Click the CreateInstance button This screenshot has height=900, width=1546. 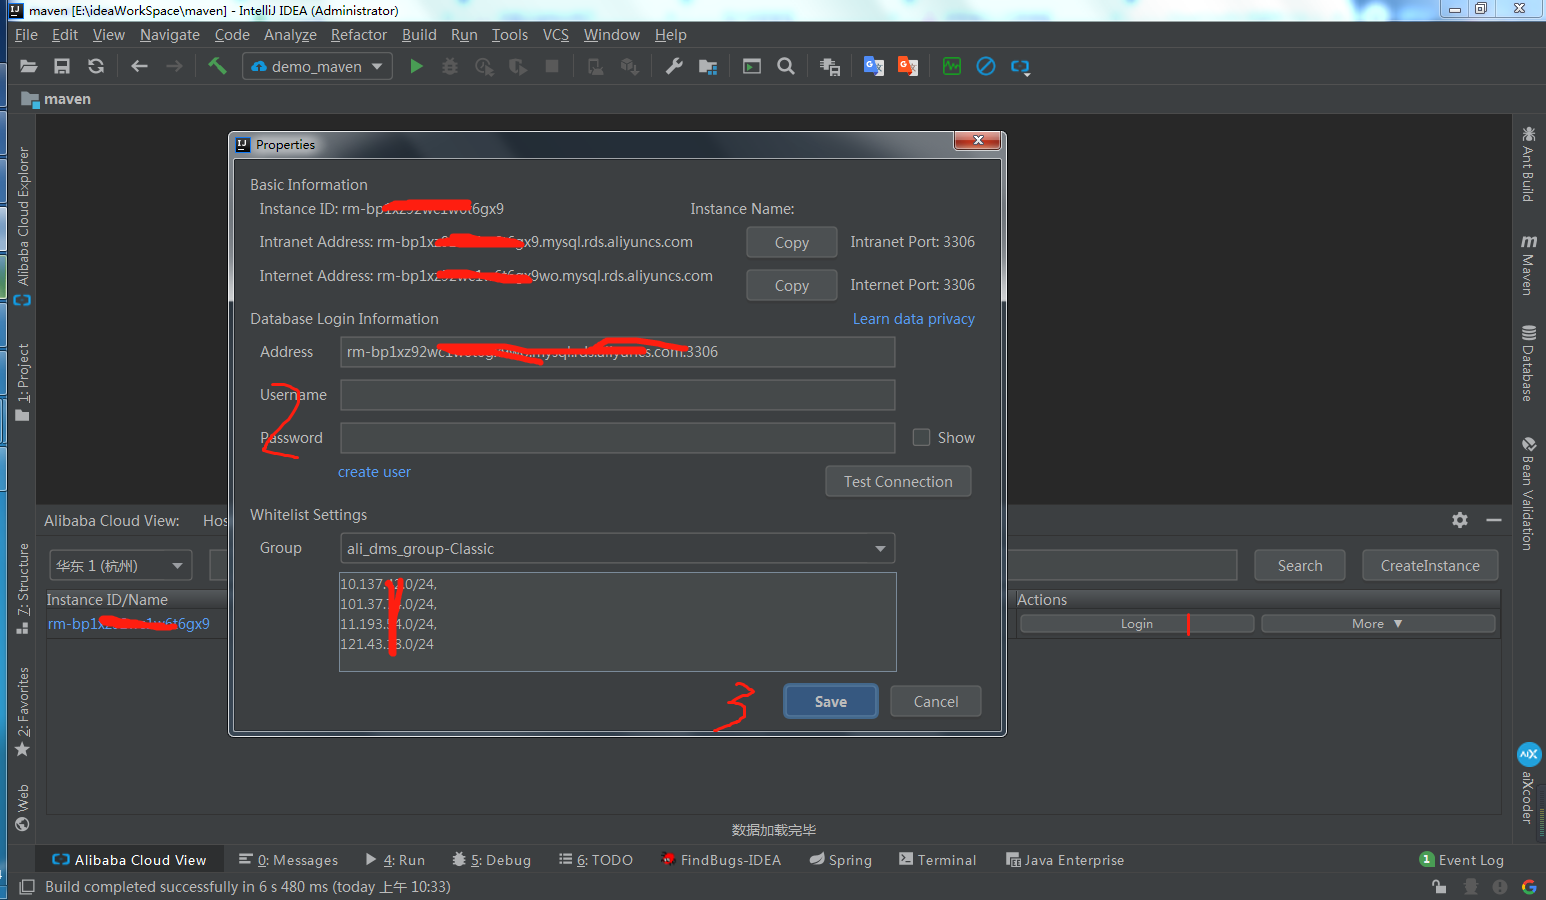[x=1430, y=565]
